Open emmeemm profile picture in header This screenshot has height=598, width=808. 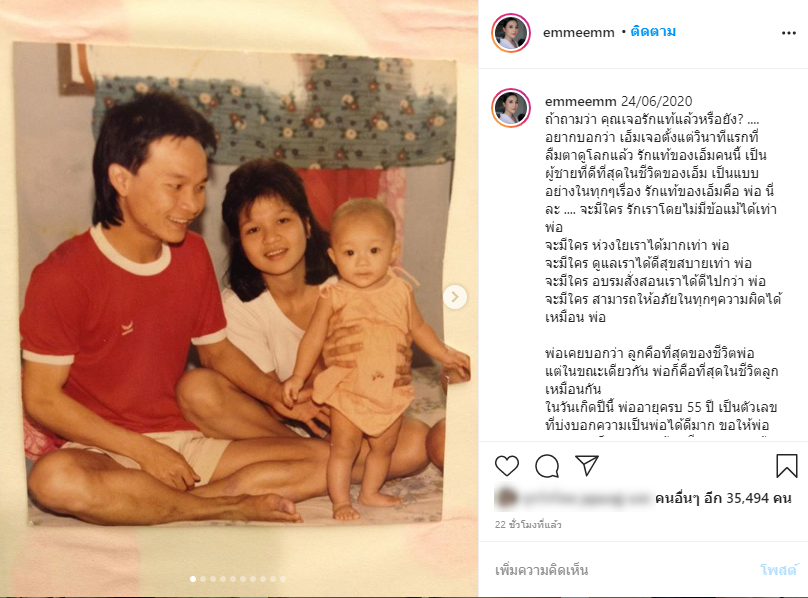pos(511,33)
